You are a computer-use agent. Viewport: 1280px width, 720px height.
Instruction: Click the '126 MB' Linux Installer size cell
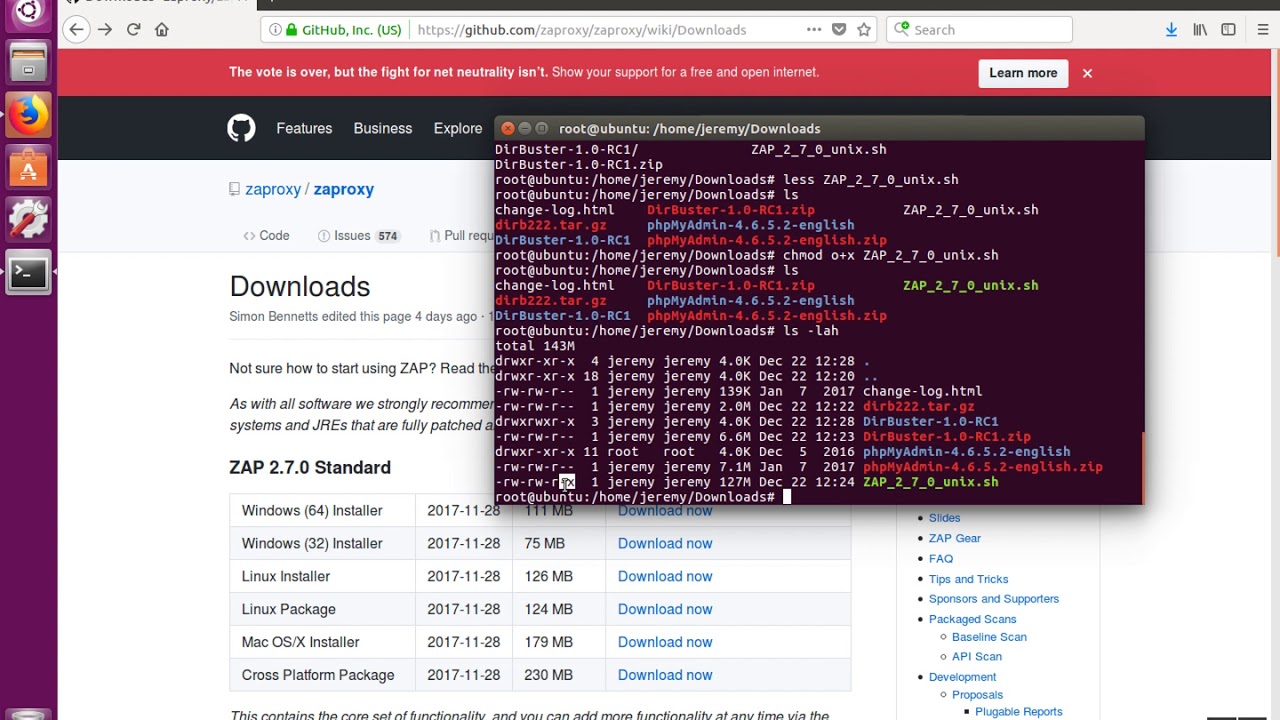click(549, 576)
